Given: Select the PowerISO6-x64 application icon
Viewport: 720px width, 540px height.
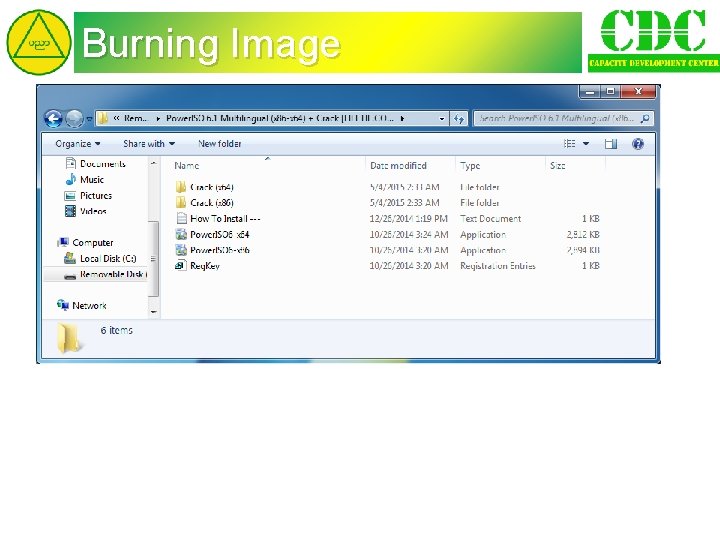Looking at the screenshot, I should tap(181, 234).
